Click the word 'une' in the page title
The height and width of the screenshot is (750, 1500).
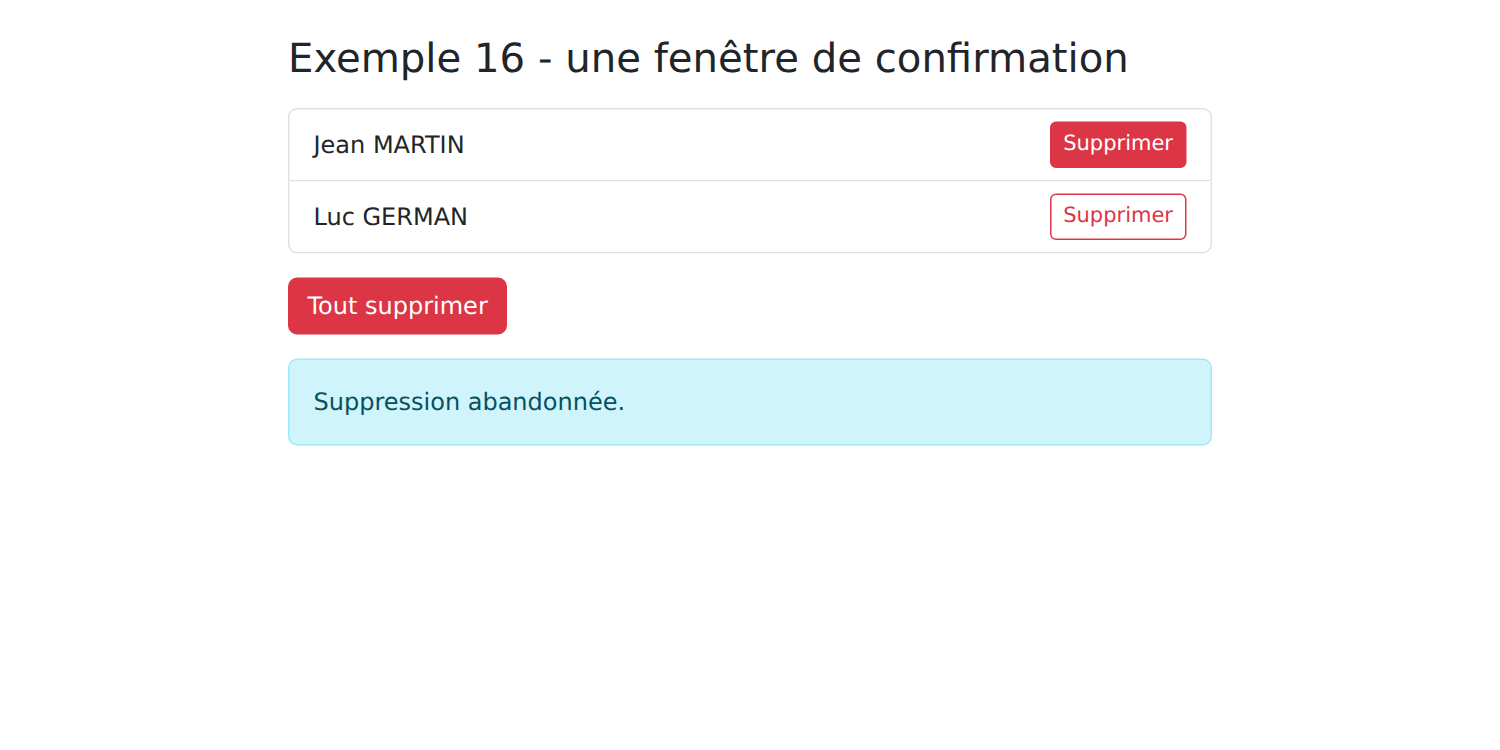point(604,58)
